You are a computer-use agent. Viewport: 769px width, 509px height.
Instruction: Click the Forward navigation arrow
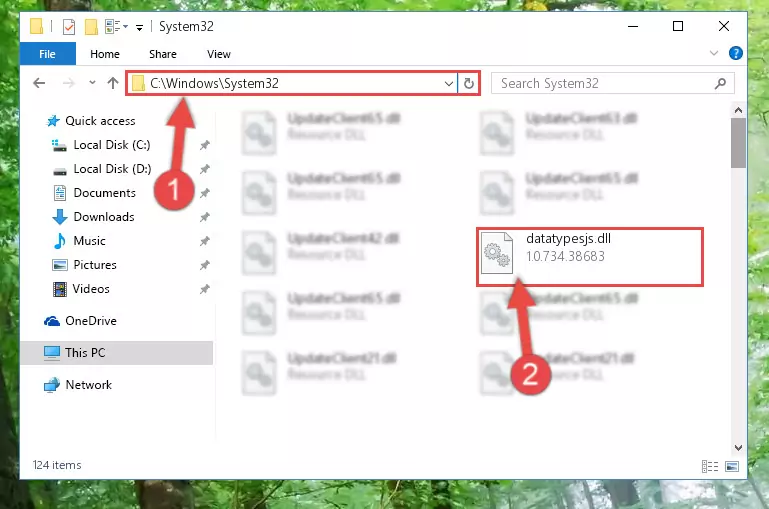(69, 83)
